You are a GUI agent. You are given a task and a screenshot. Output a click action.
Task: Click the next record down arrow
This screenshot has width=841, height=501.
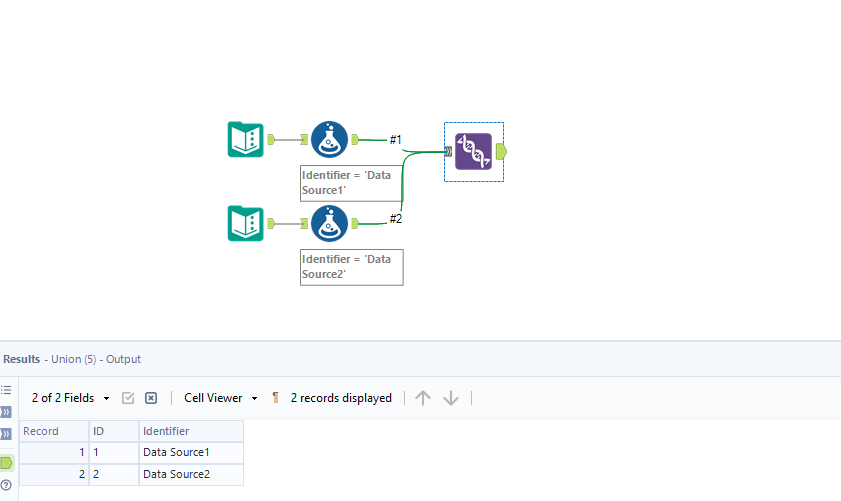[451, 398]
